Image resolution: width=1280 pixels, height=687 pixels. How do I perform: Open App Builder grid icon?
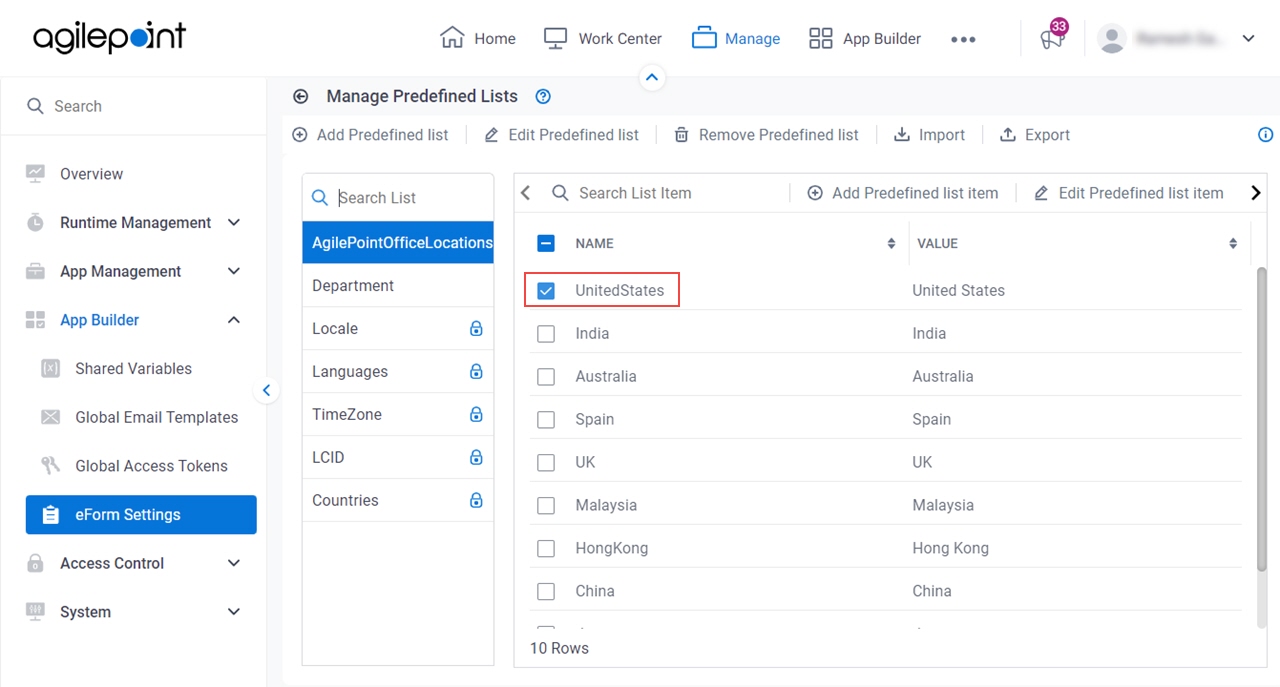pos(820,38)
